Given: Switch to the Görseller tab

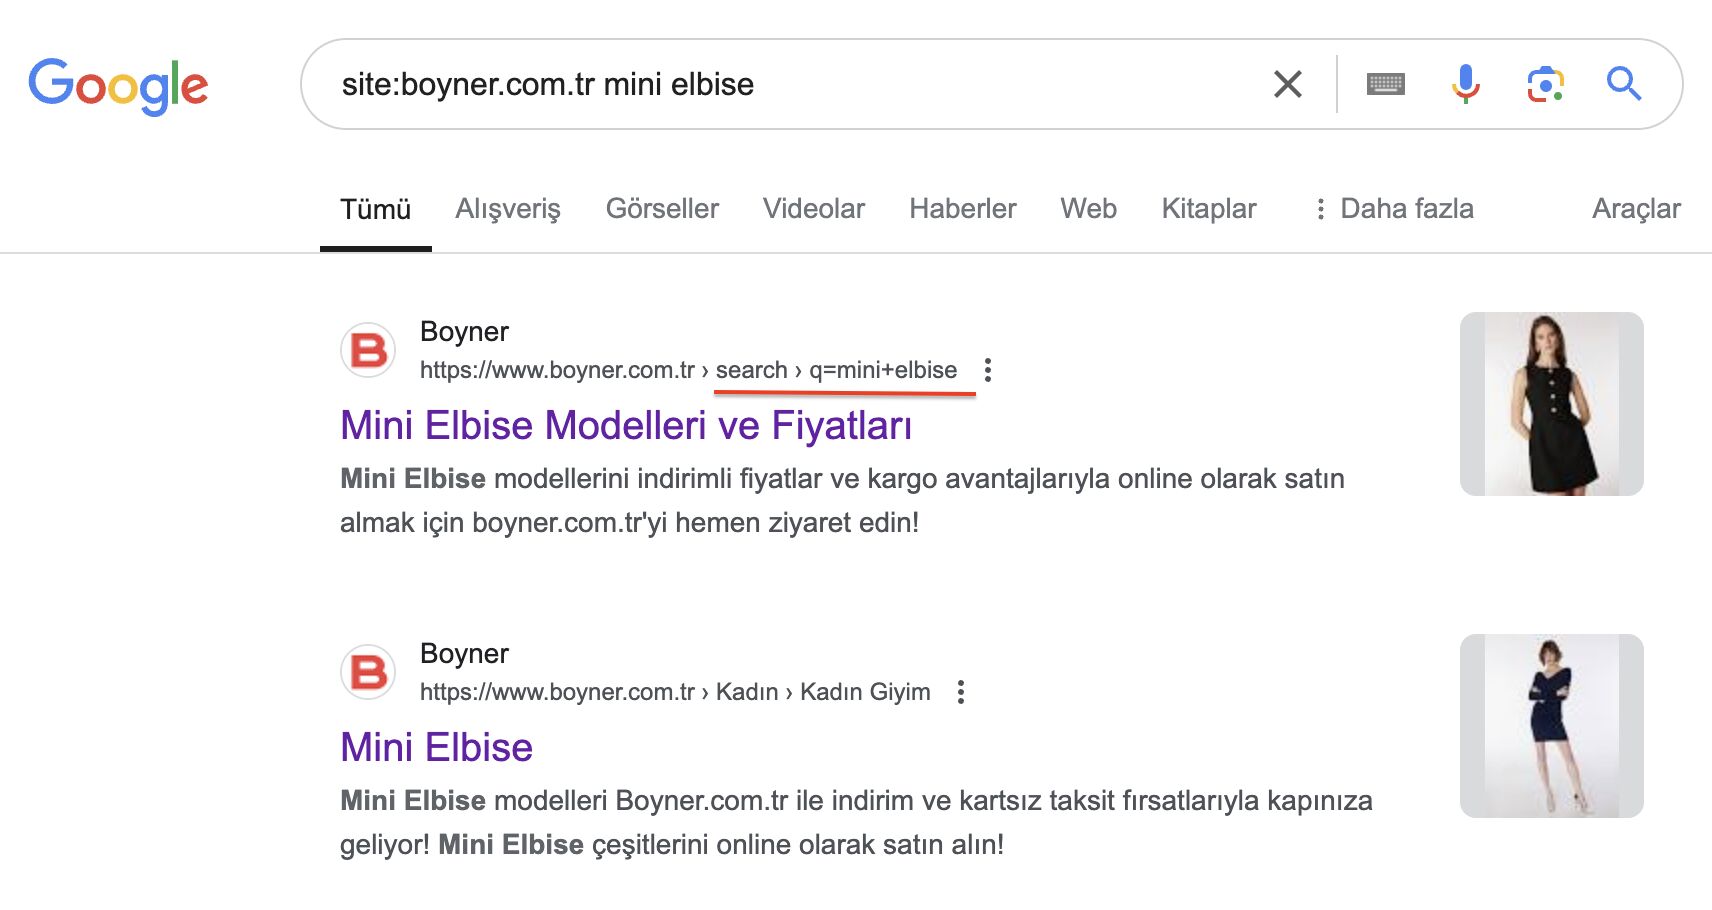Looking at the screenshot, I should [x=662, y=209].
